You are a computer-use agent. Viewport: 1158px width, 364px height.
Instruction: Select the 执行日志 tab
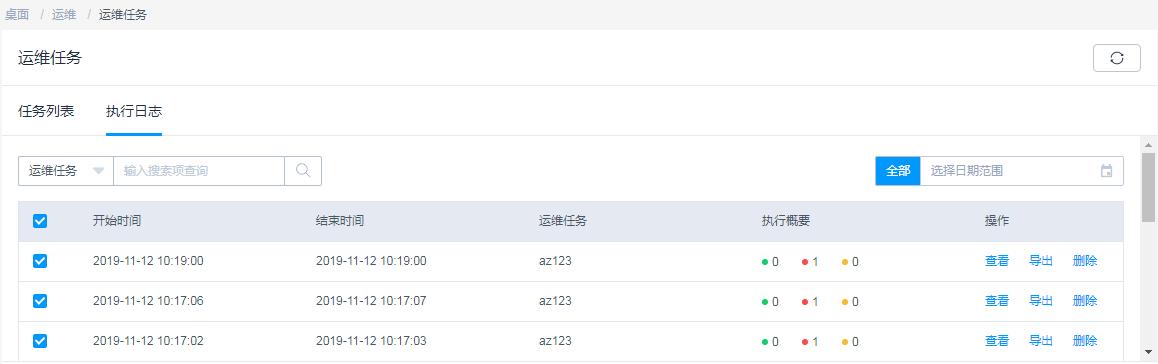pos(134,111)
